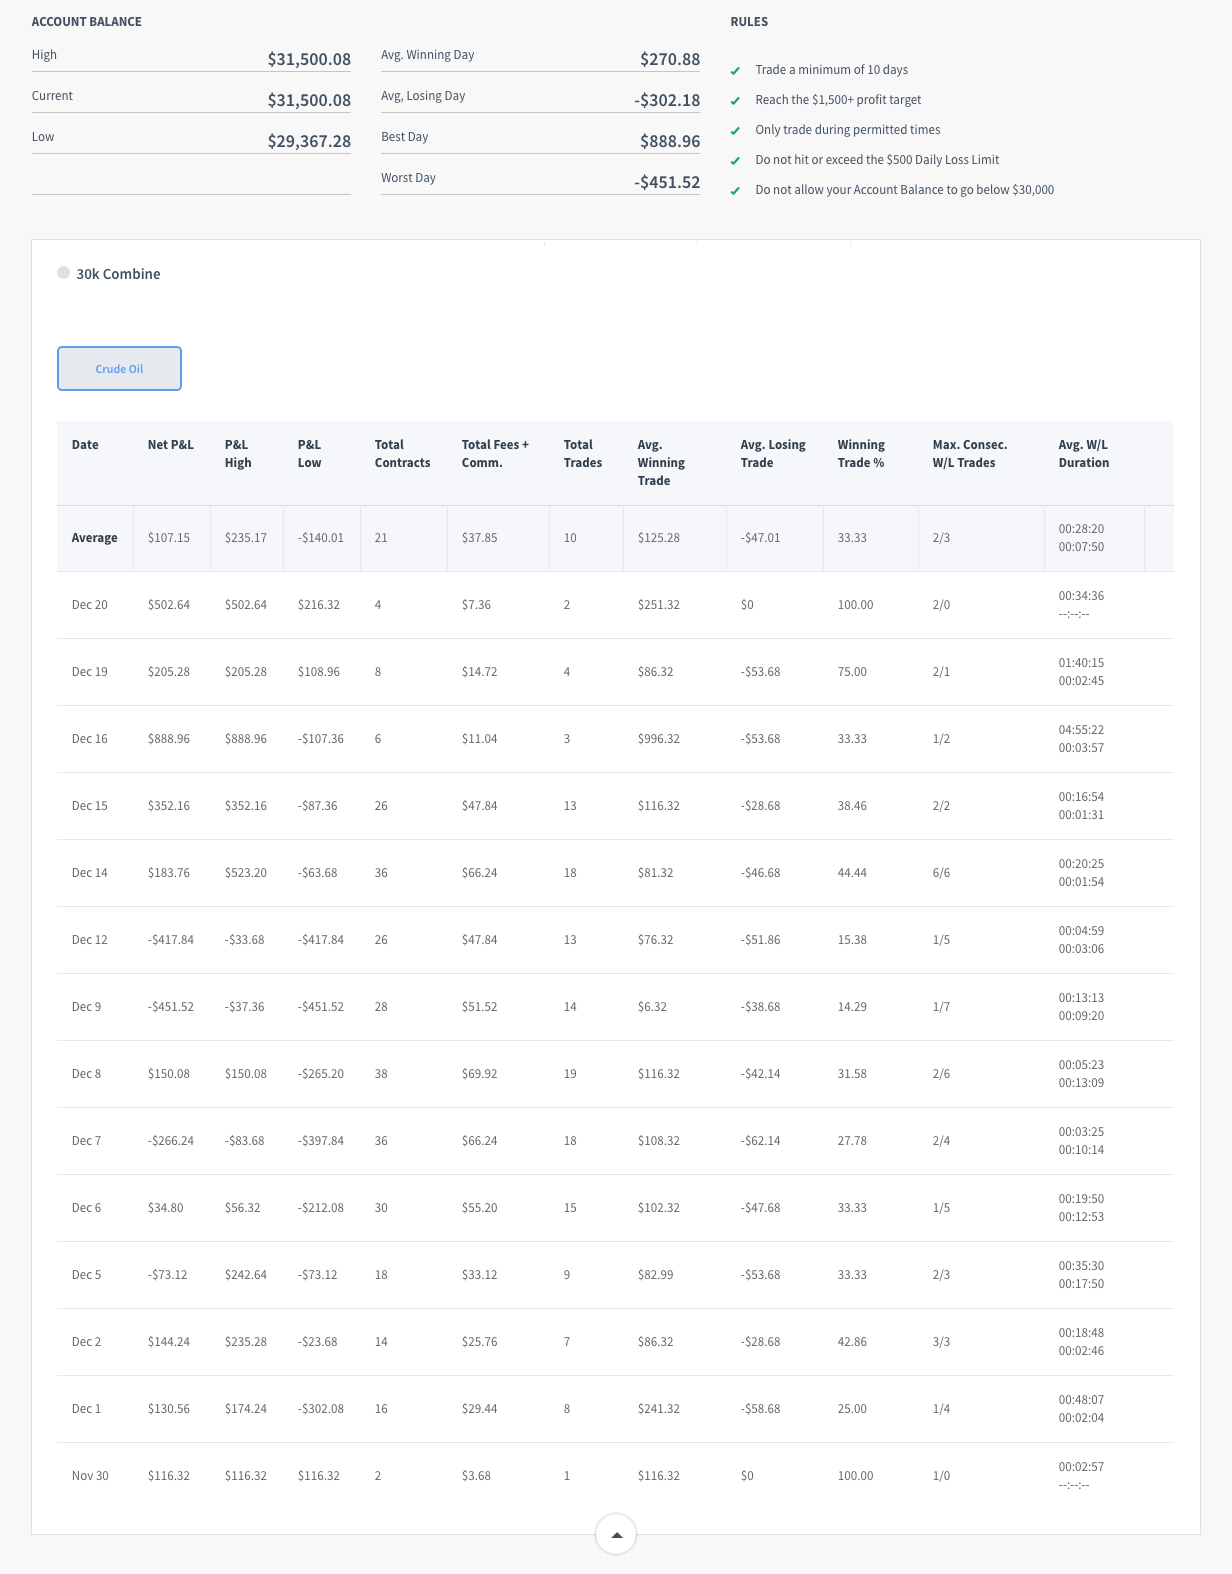Open the Nov 30 row
The width and height of the screenshot is (1232, 1574).
click(x=90, y=1476)
